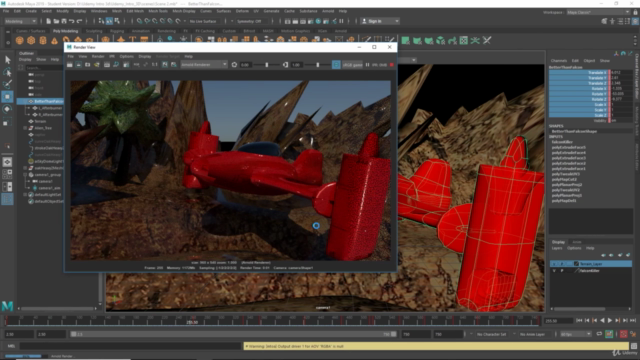The image size is (640, 360).
Task: Toggle single perspective view layout button
Action: pos(7,162)
